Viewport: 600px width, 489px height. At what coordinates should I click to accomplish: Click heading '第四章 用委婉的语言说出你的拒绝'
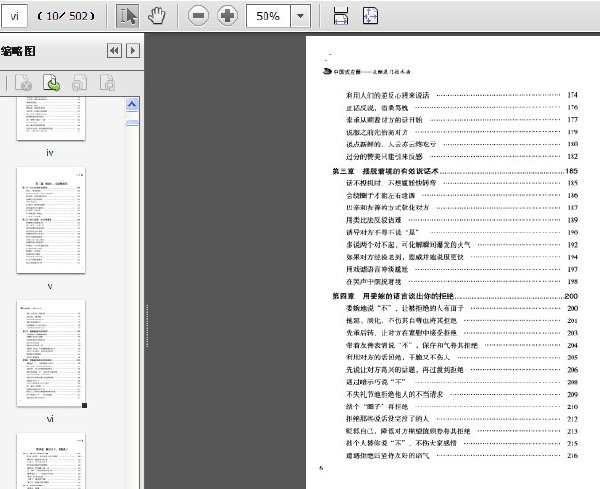(393, 296)
